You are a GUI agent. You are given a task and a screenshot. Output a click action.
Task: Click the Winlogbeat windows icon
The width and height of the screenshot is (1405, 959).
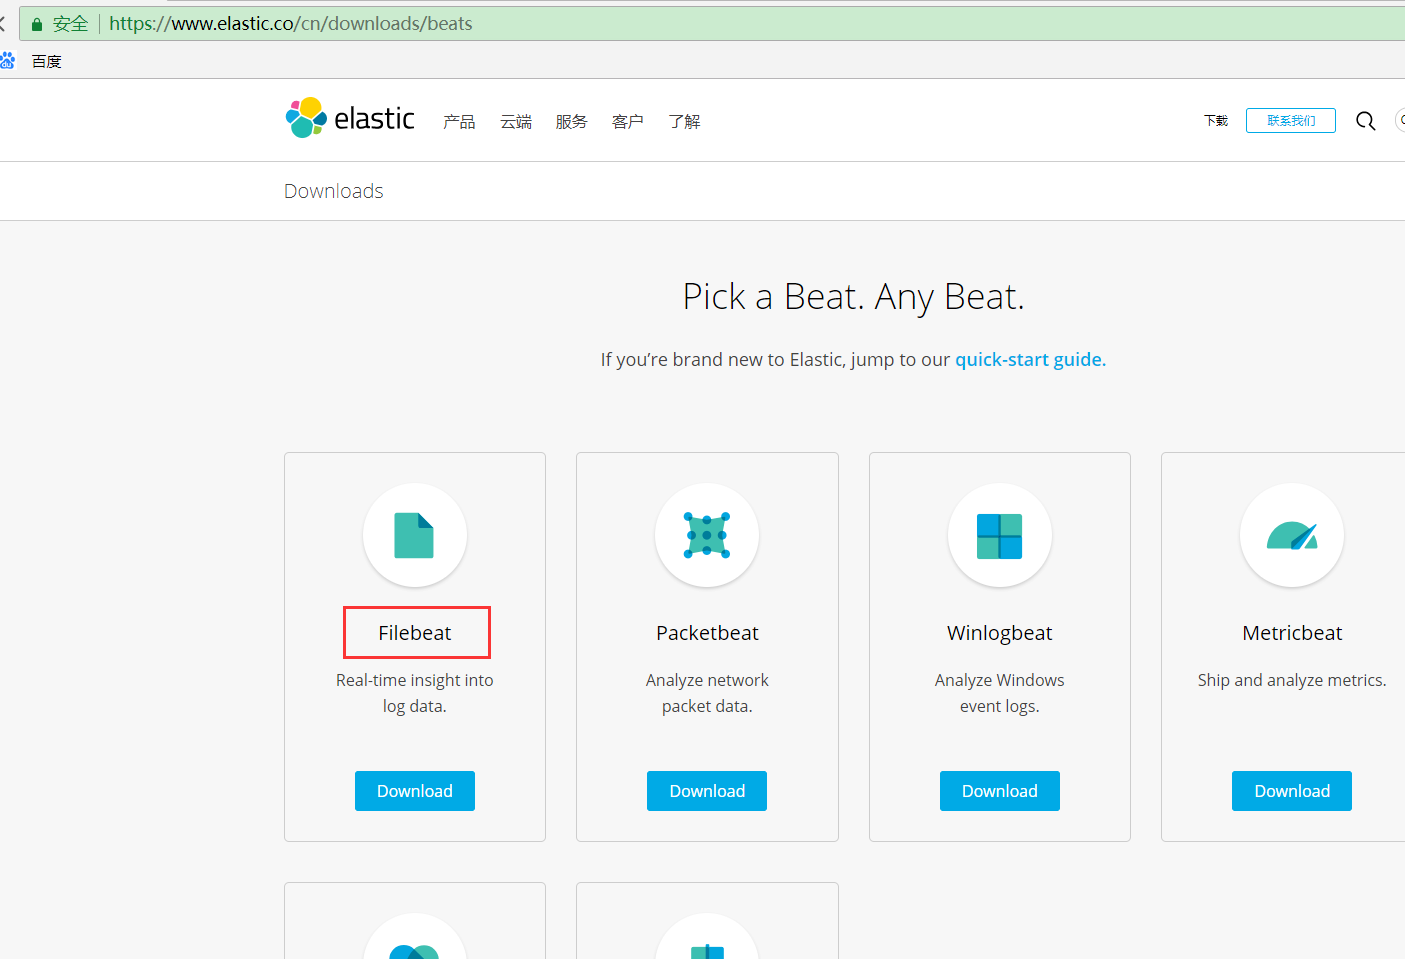coord(999,536)
